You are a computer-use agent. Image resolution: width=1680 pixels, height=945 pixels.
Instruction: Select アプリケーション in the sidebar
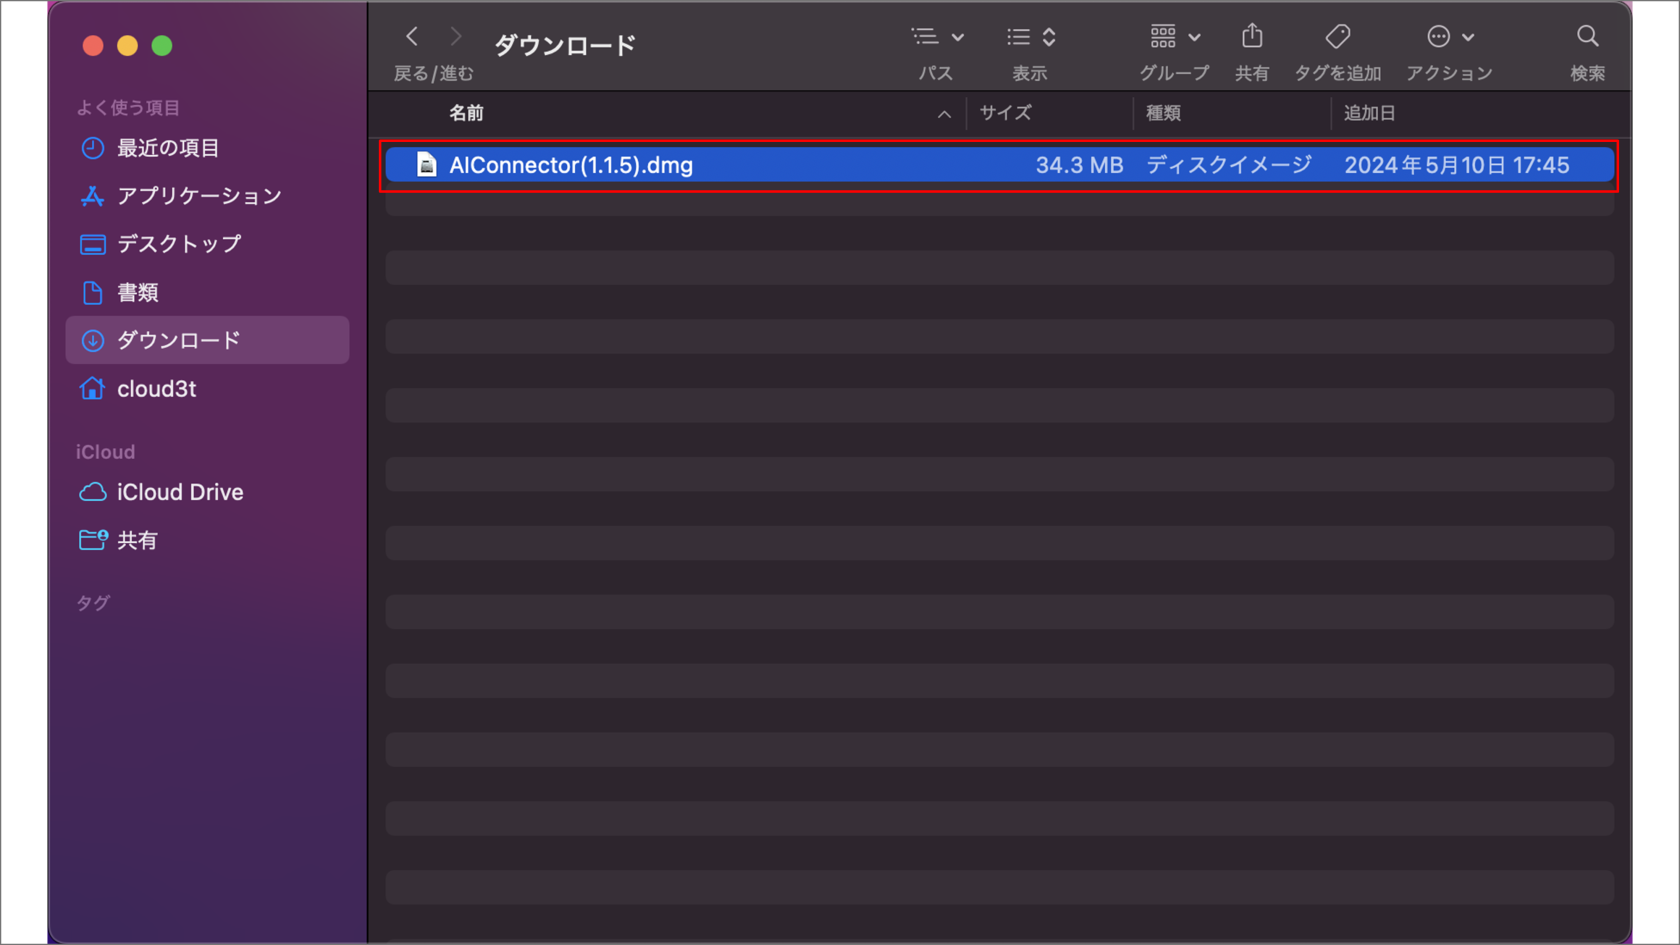click(199, 196)
